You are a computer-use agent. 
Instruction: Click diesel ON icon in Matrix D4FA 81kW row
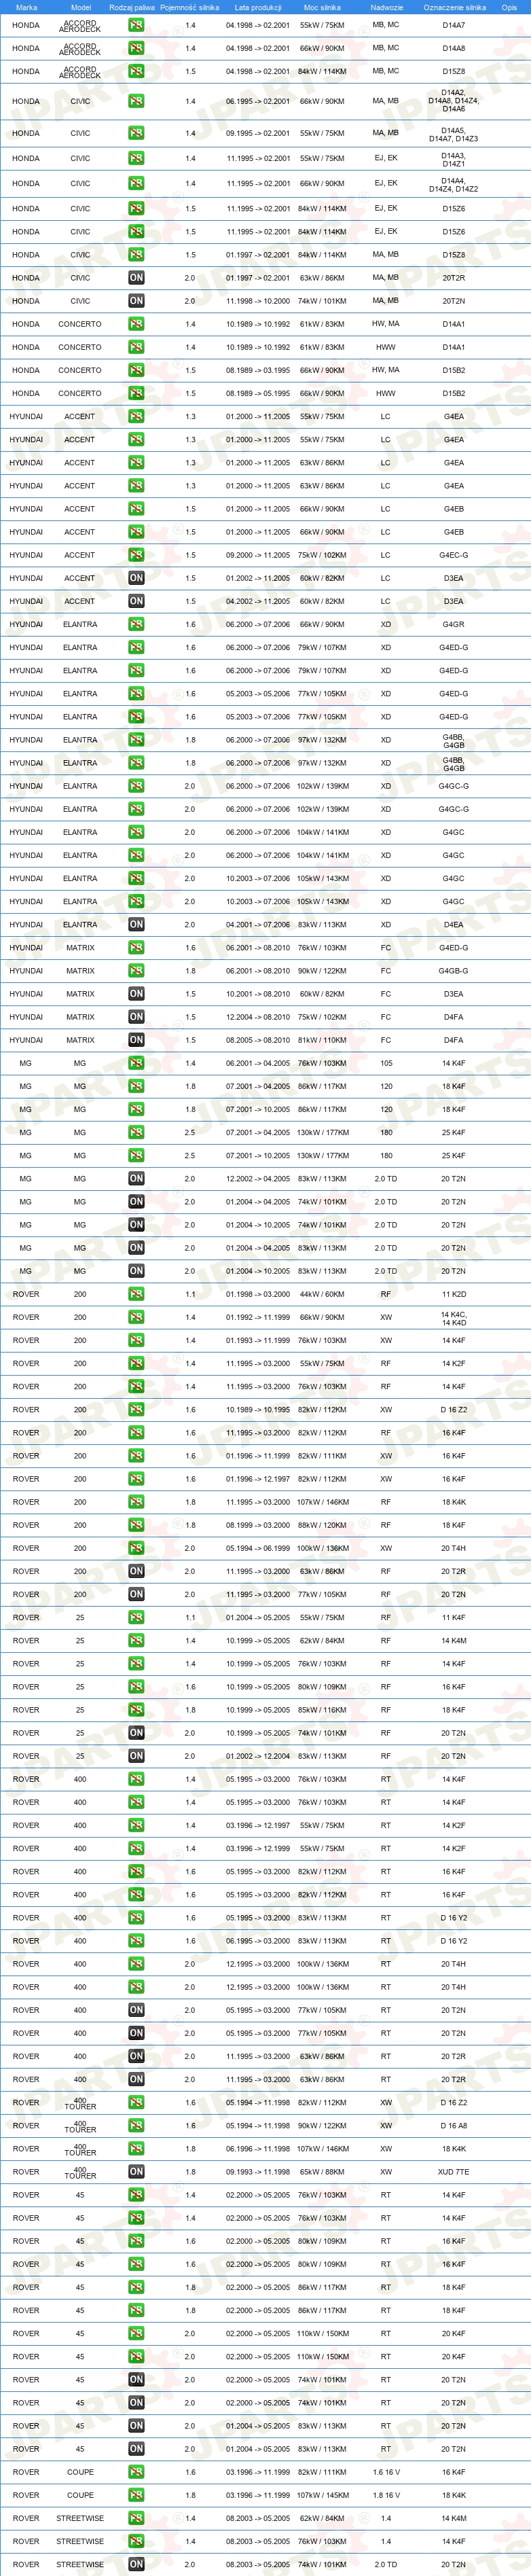(136, 1040)
